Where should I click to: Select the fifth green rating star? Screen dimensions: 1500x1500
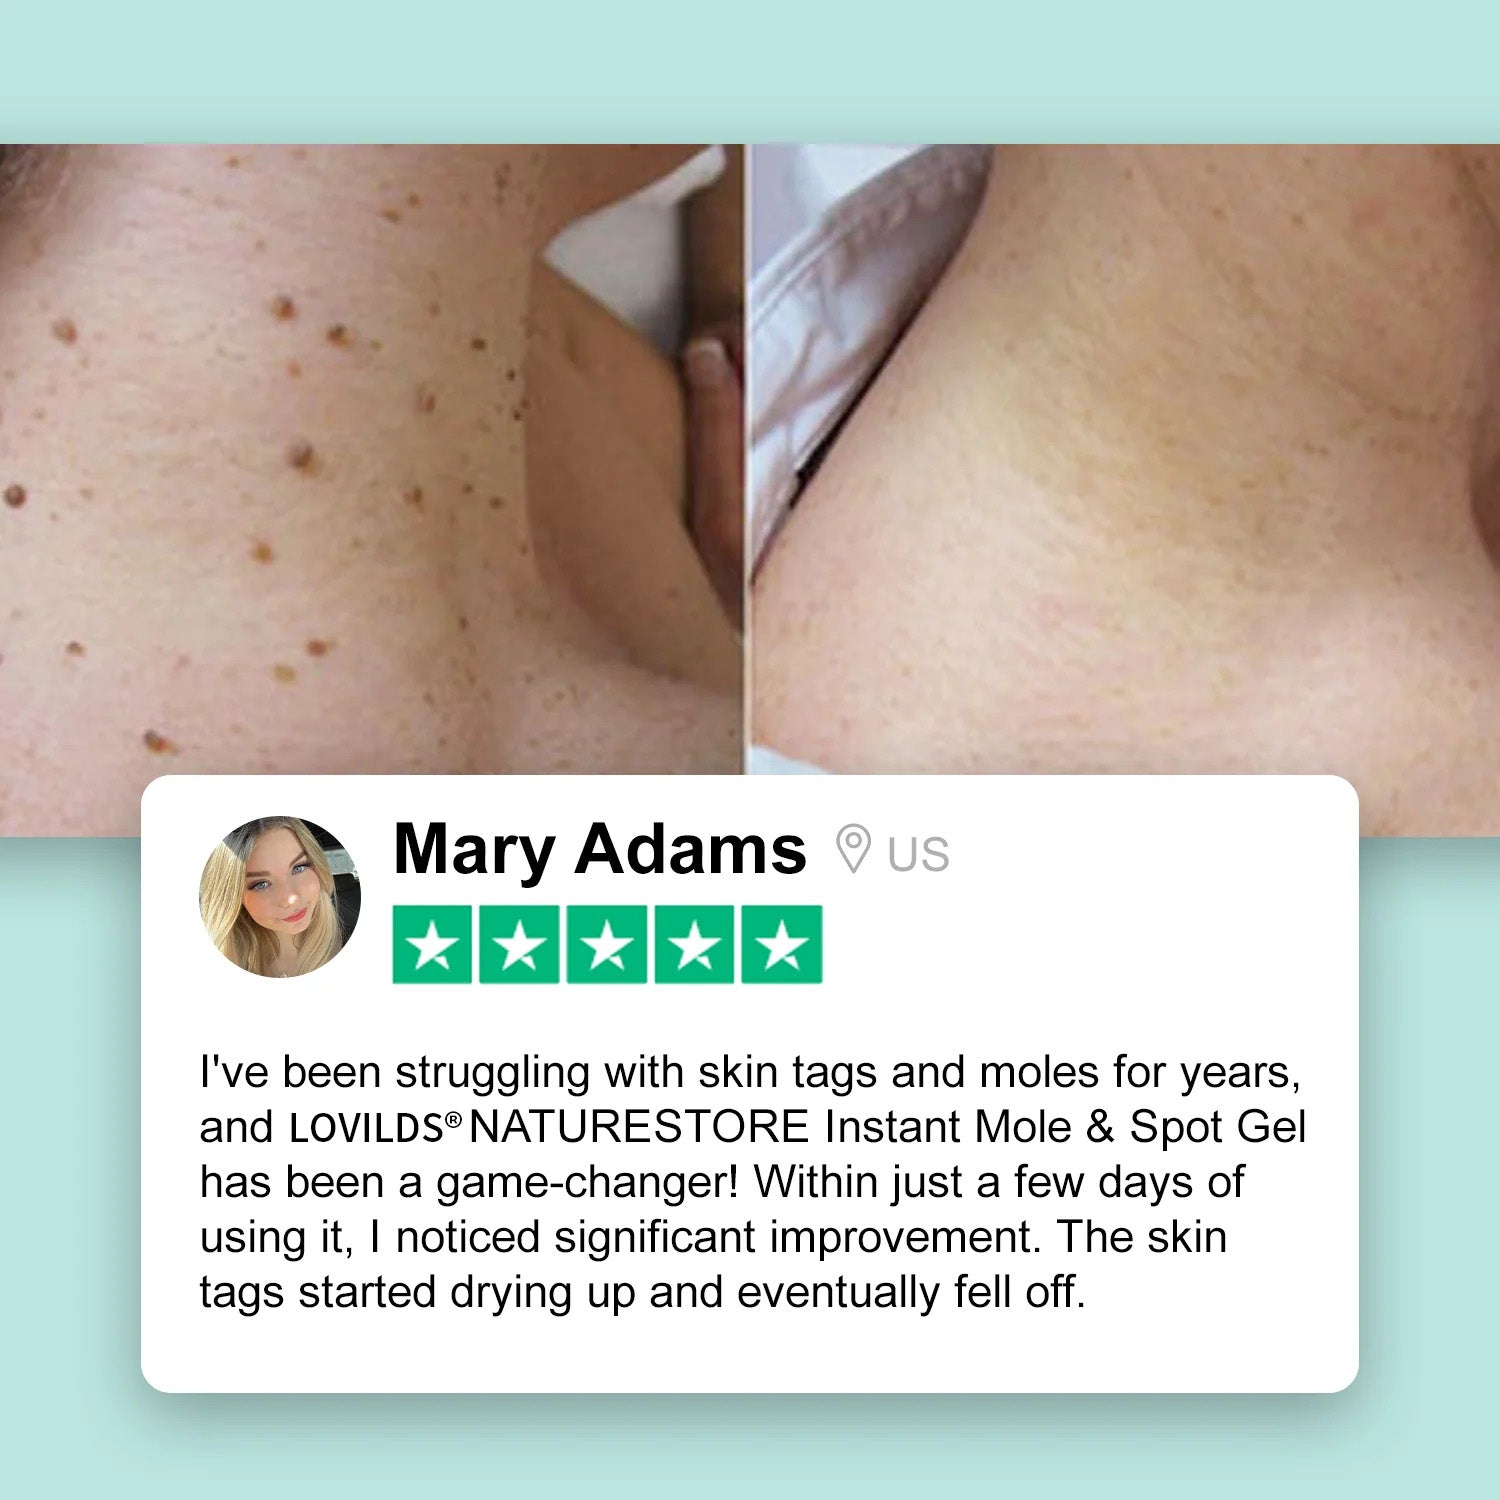[782, 945]
